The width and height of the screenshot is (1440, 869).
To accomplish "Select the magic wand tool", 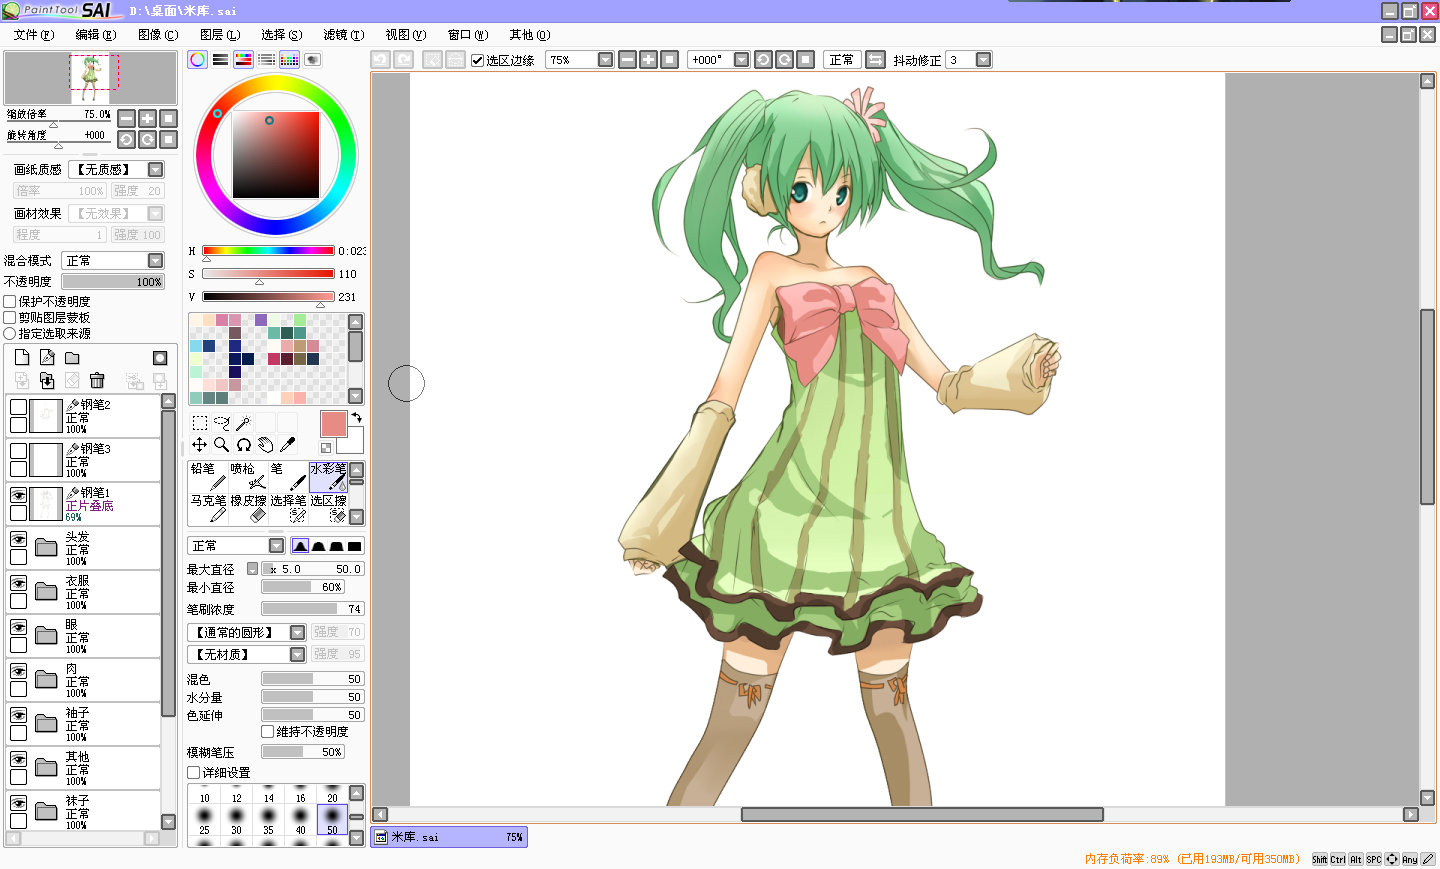I will tap(243, 423).
